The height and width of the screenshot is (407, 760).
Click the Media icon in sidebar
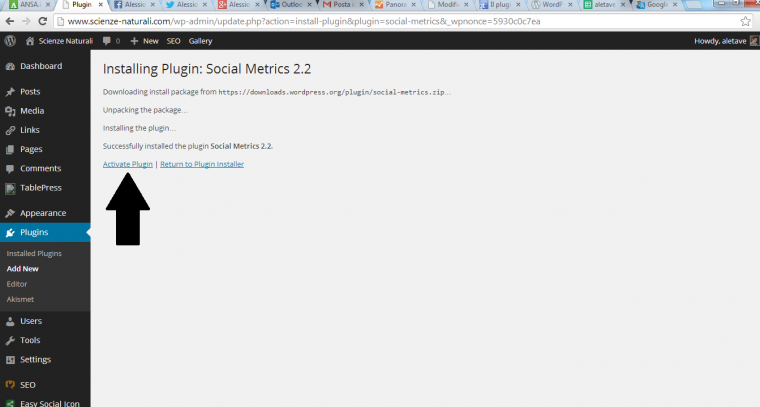coord(10,111)
